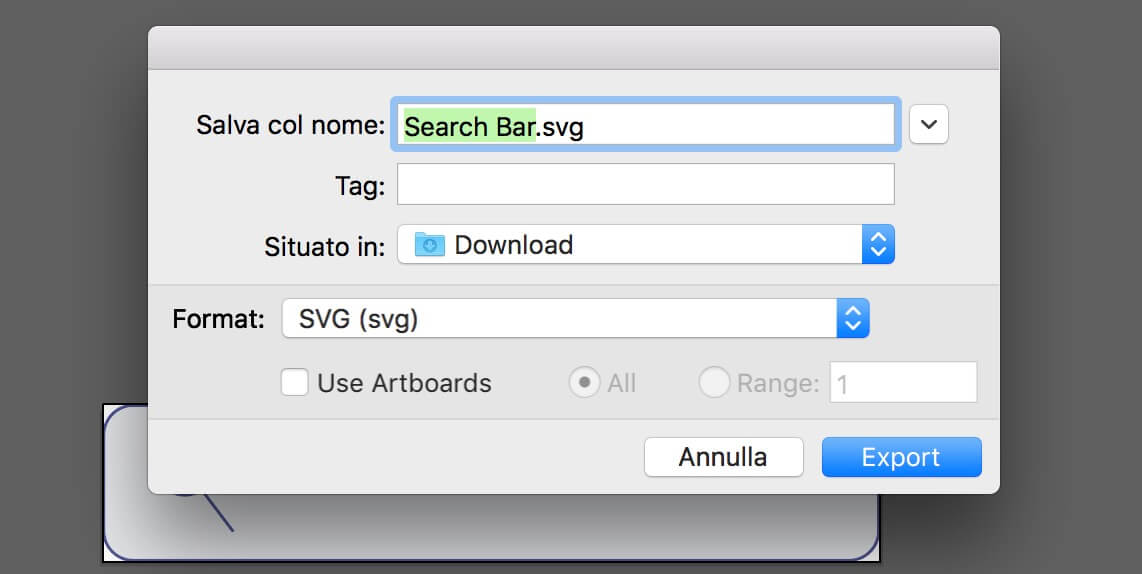This screenshot has width=1142, height=574.
Task: Expand the save dialog with the chevron button
Action: (x=929, y=125)
